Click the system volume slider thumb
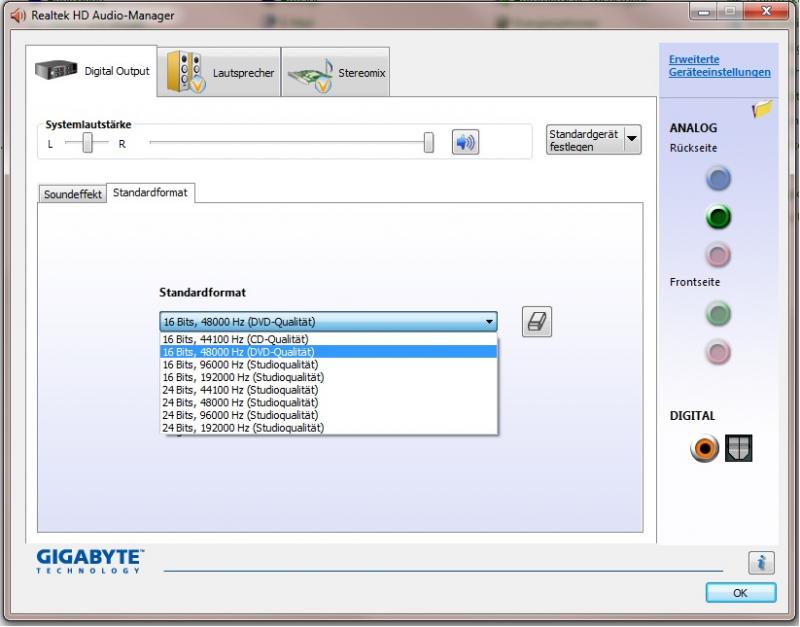The height and width of the screenshot is (627, 800). point(429,142)
